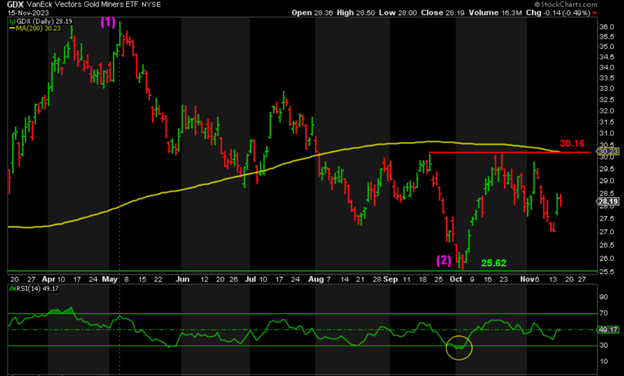Click the High 28.50 value
Screen dimensions: 624x376
coord(356,13)
